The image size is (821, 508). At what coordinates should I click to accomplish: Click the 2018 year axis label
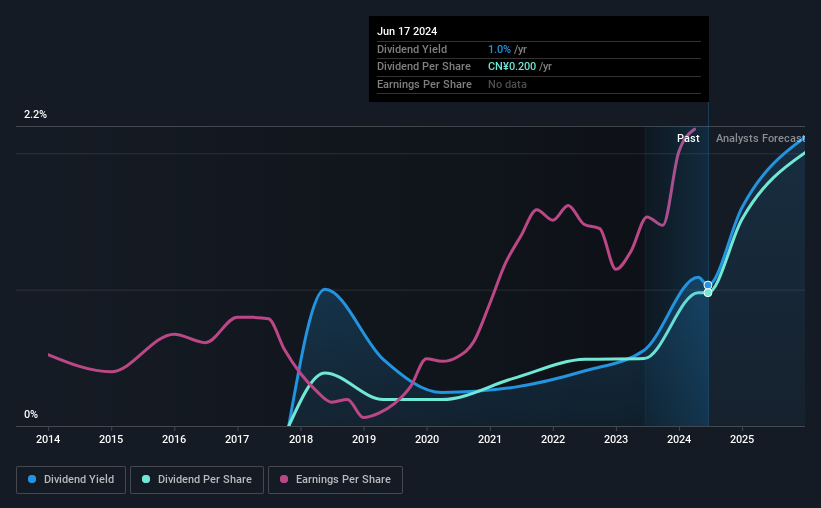(301, 439)
